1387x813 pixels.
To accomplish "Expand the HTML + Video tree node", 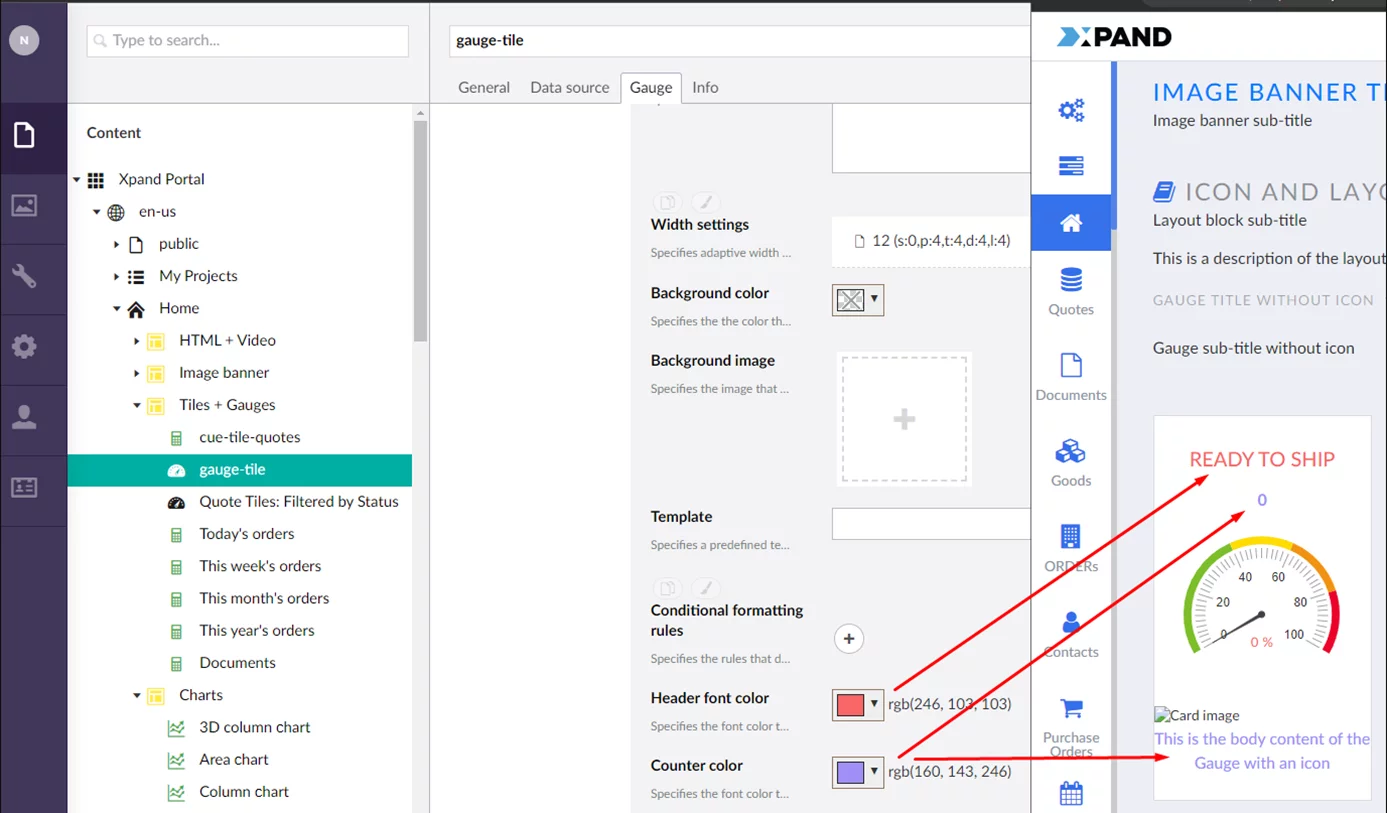I will 137,341.
